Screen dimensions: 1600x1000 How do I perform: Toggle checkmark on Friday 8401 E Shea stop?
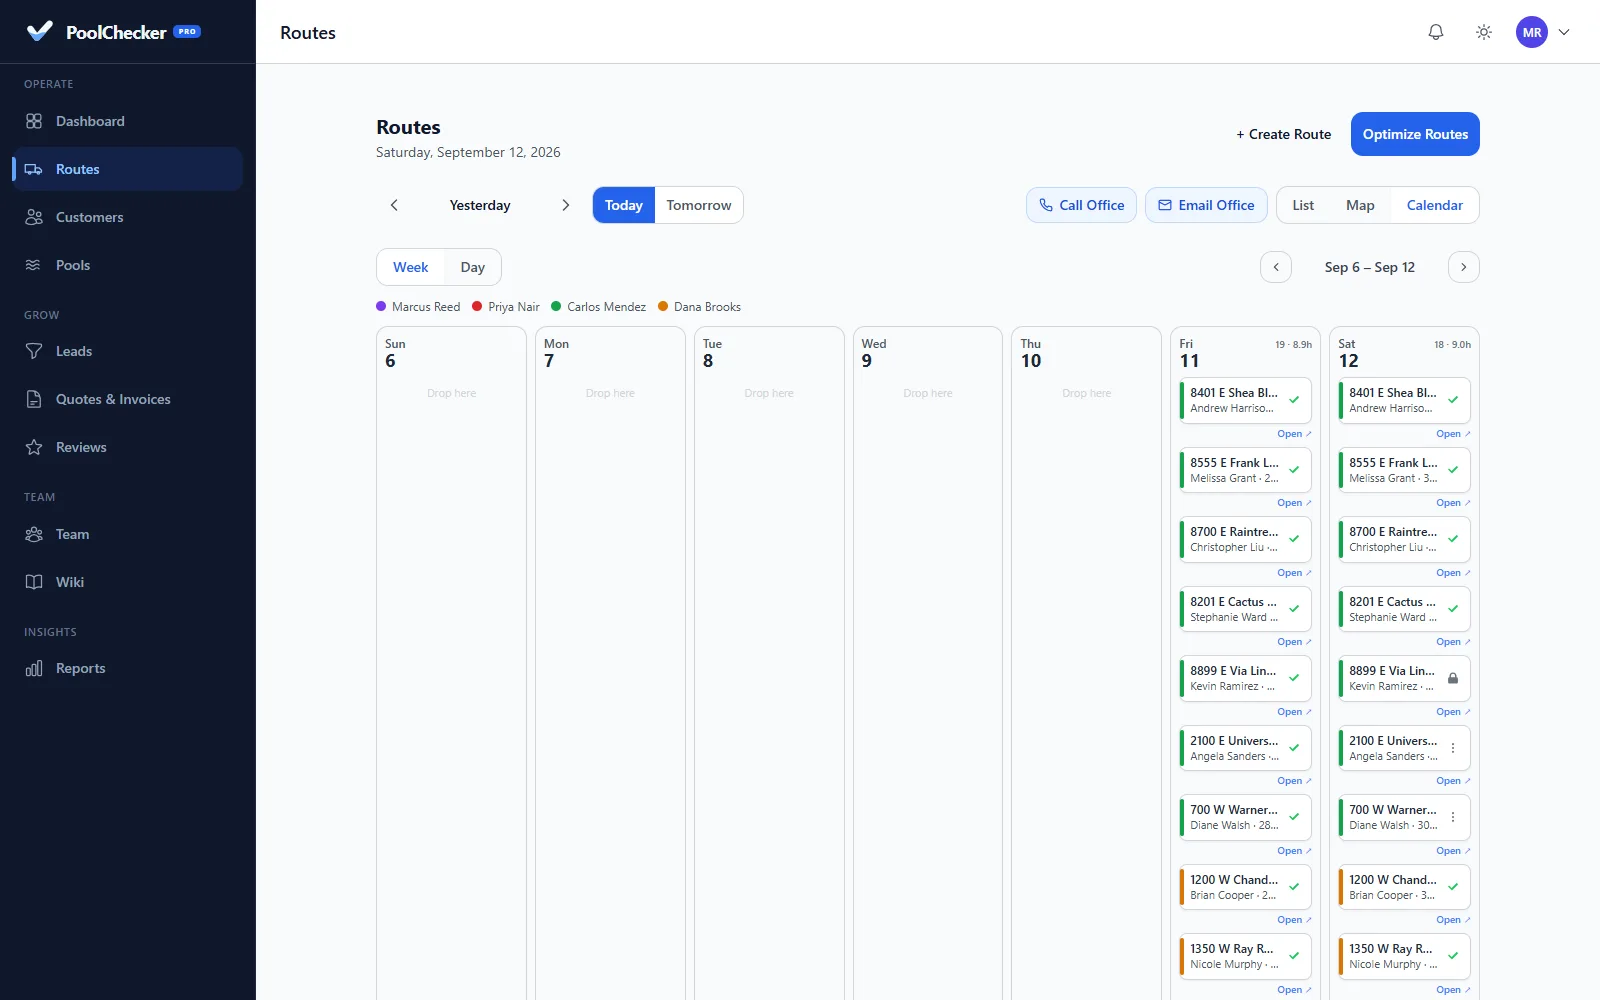[x=1294, y=400]
